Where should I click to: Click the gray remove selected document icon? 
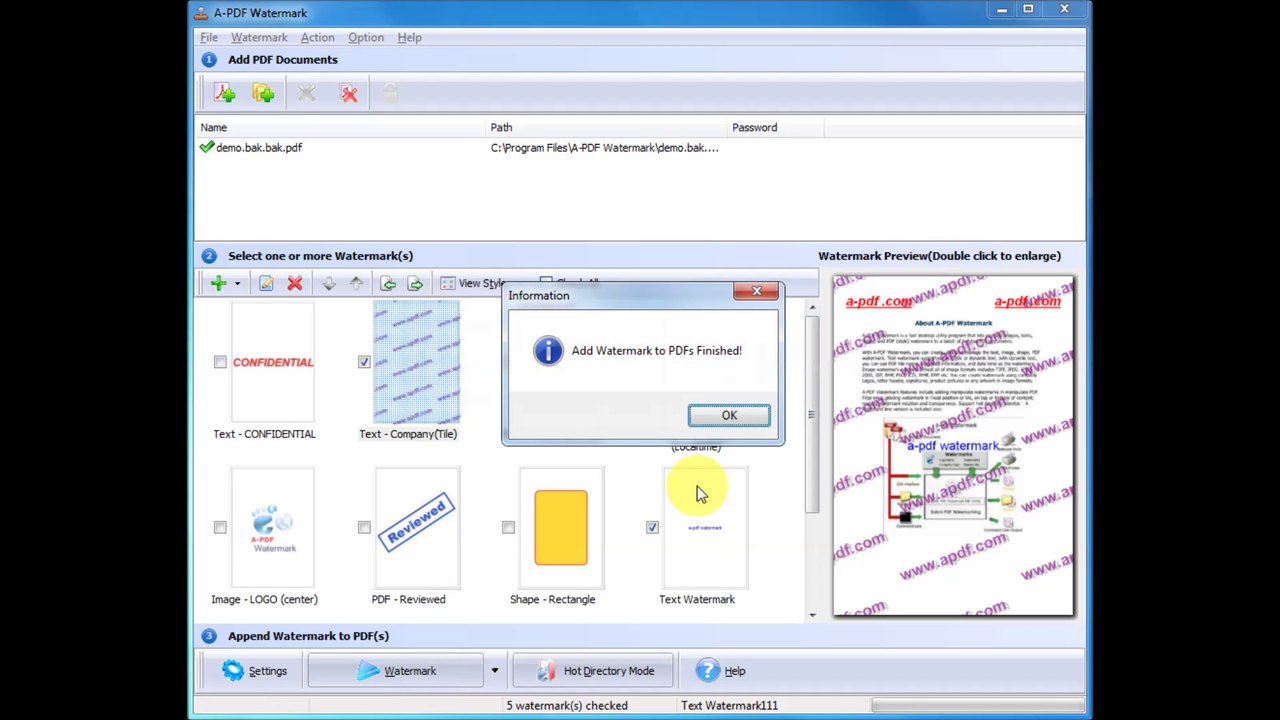pos(307,93)
